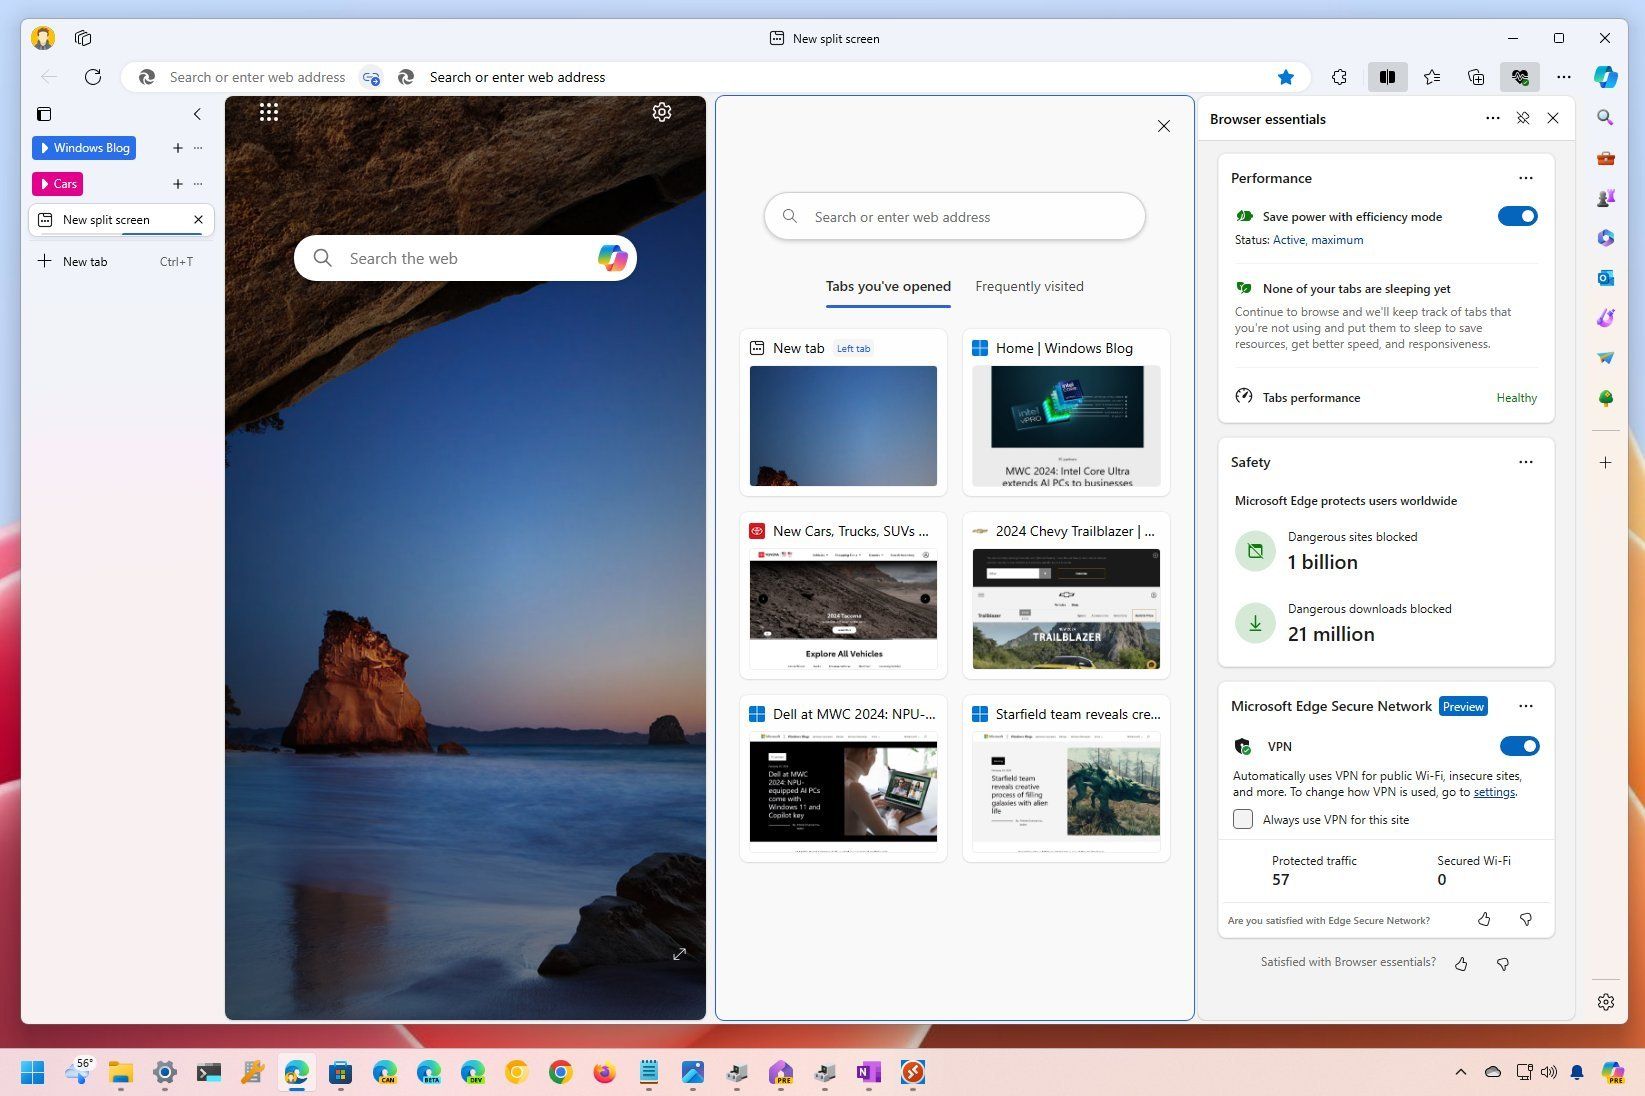1645x1096 pixels.
Task: Disable Save power with efficiency mode
Action: [1518, 215]
